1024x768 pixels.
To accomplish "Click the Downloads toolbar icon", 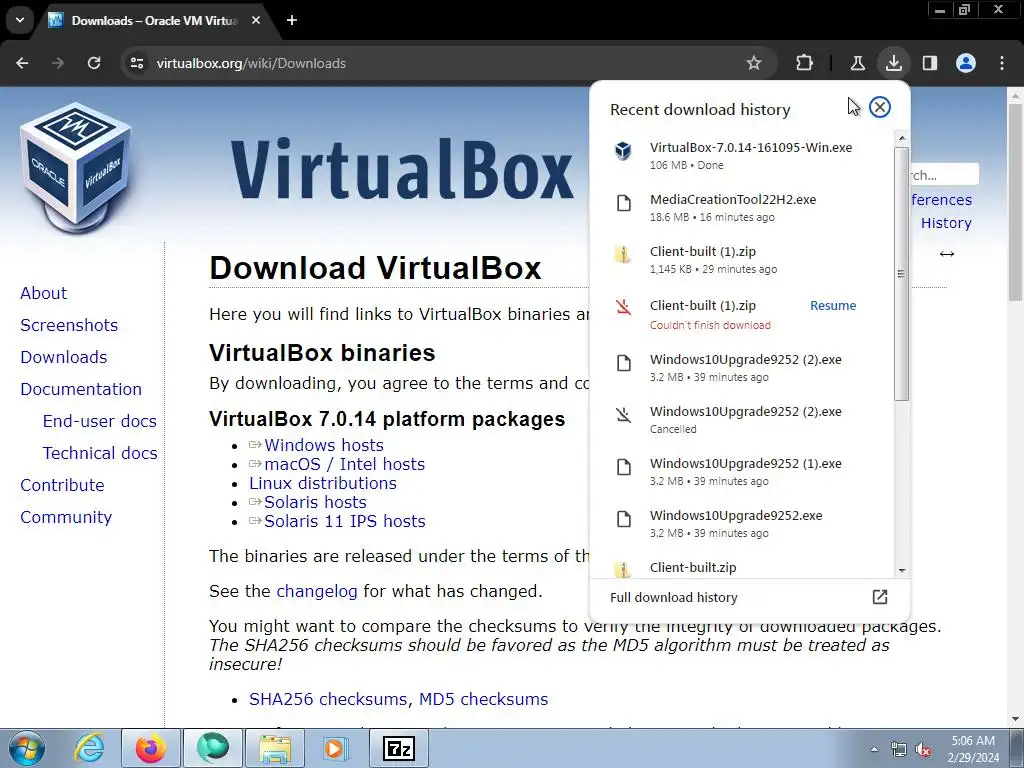I will pos(893,63).
